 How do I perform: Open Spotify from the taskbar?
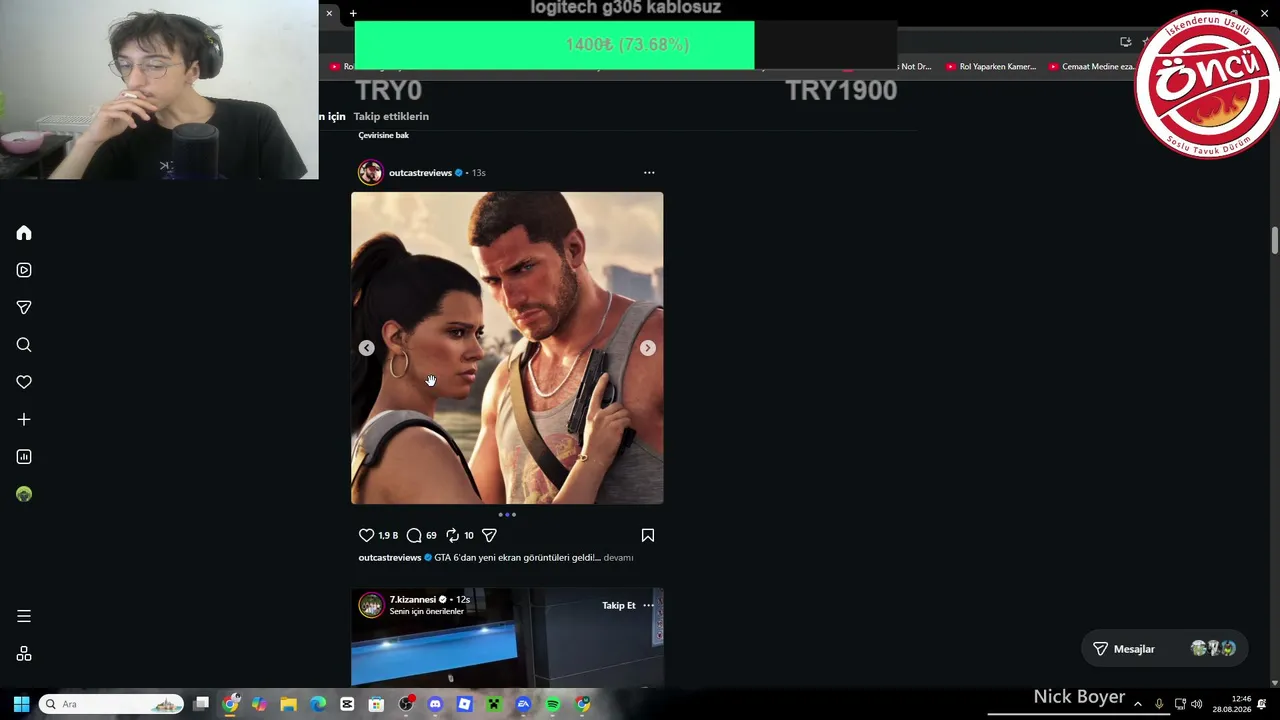(553, 704)
